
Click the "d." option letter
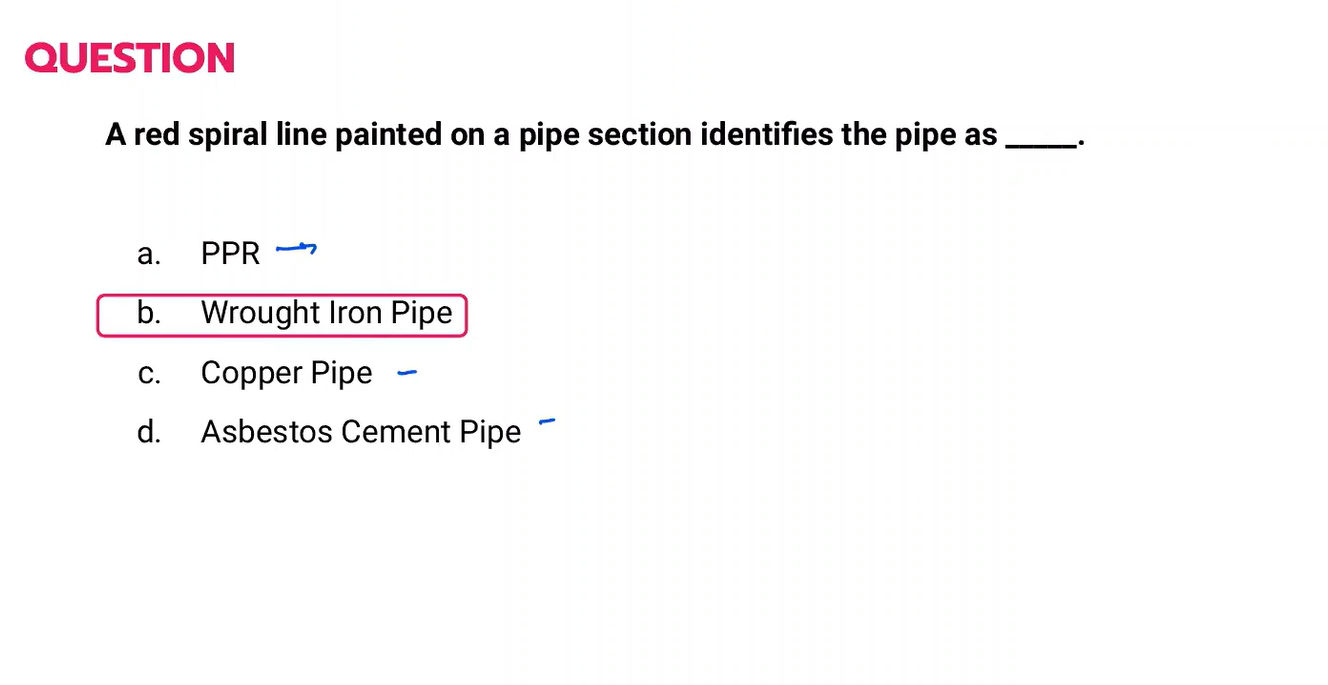tap(148, 432)
